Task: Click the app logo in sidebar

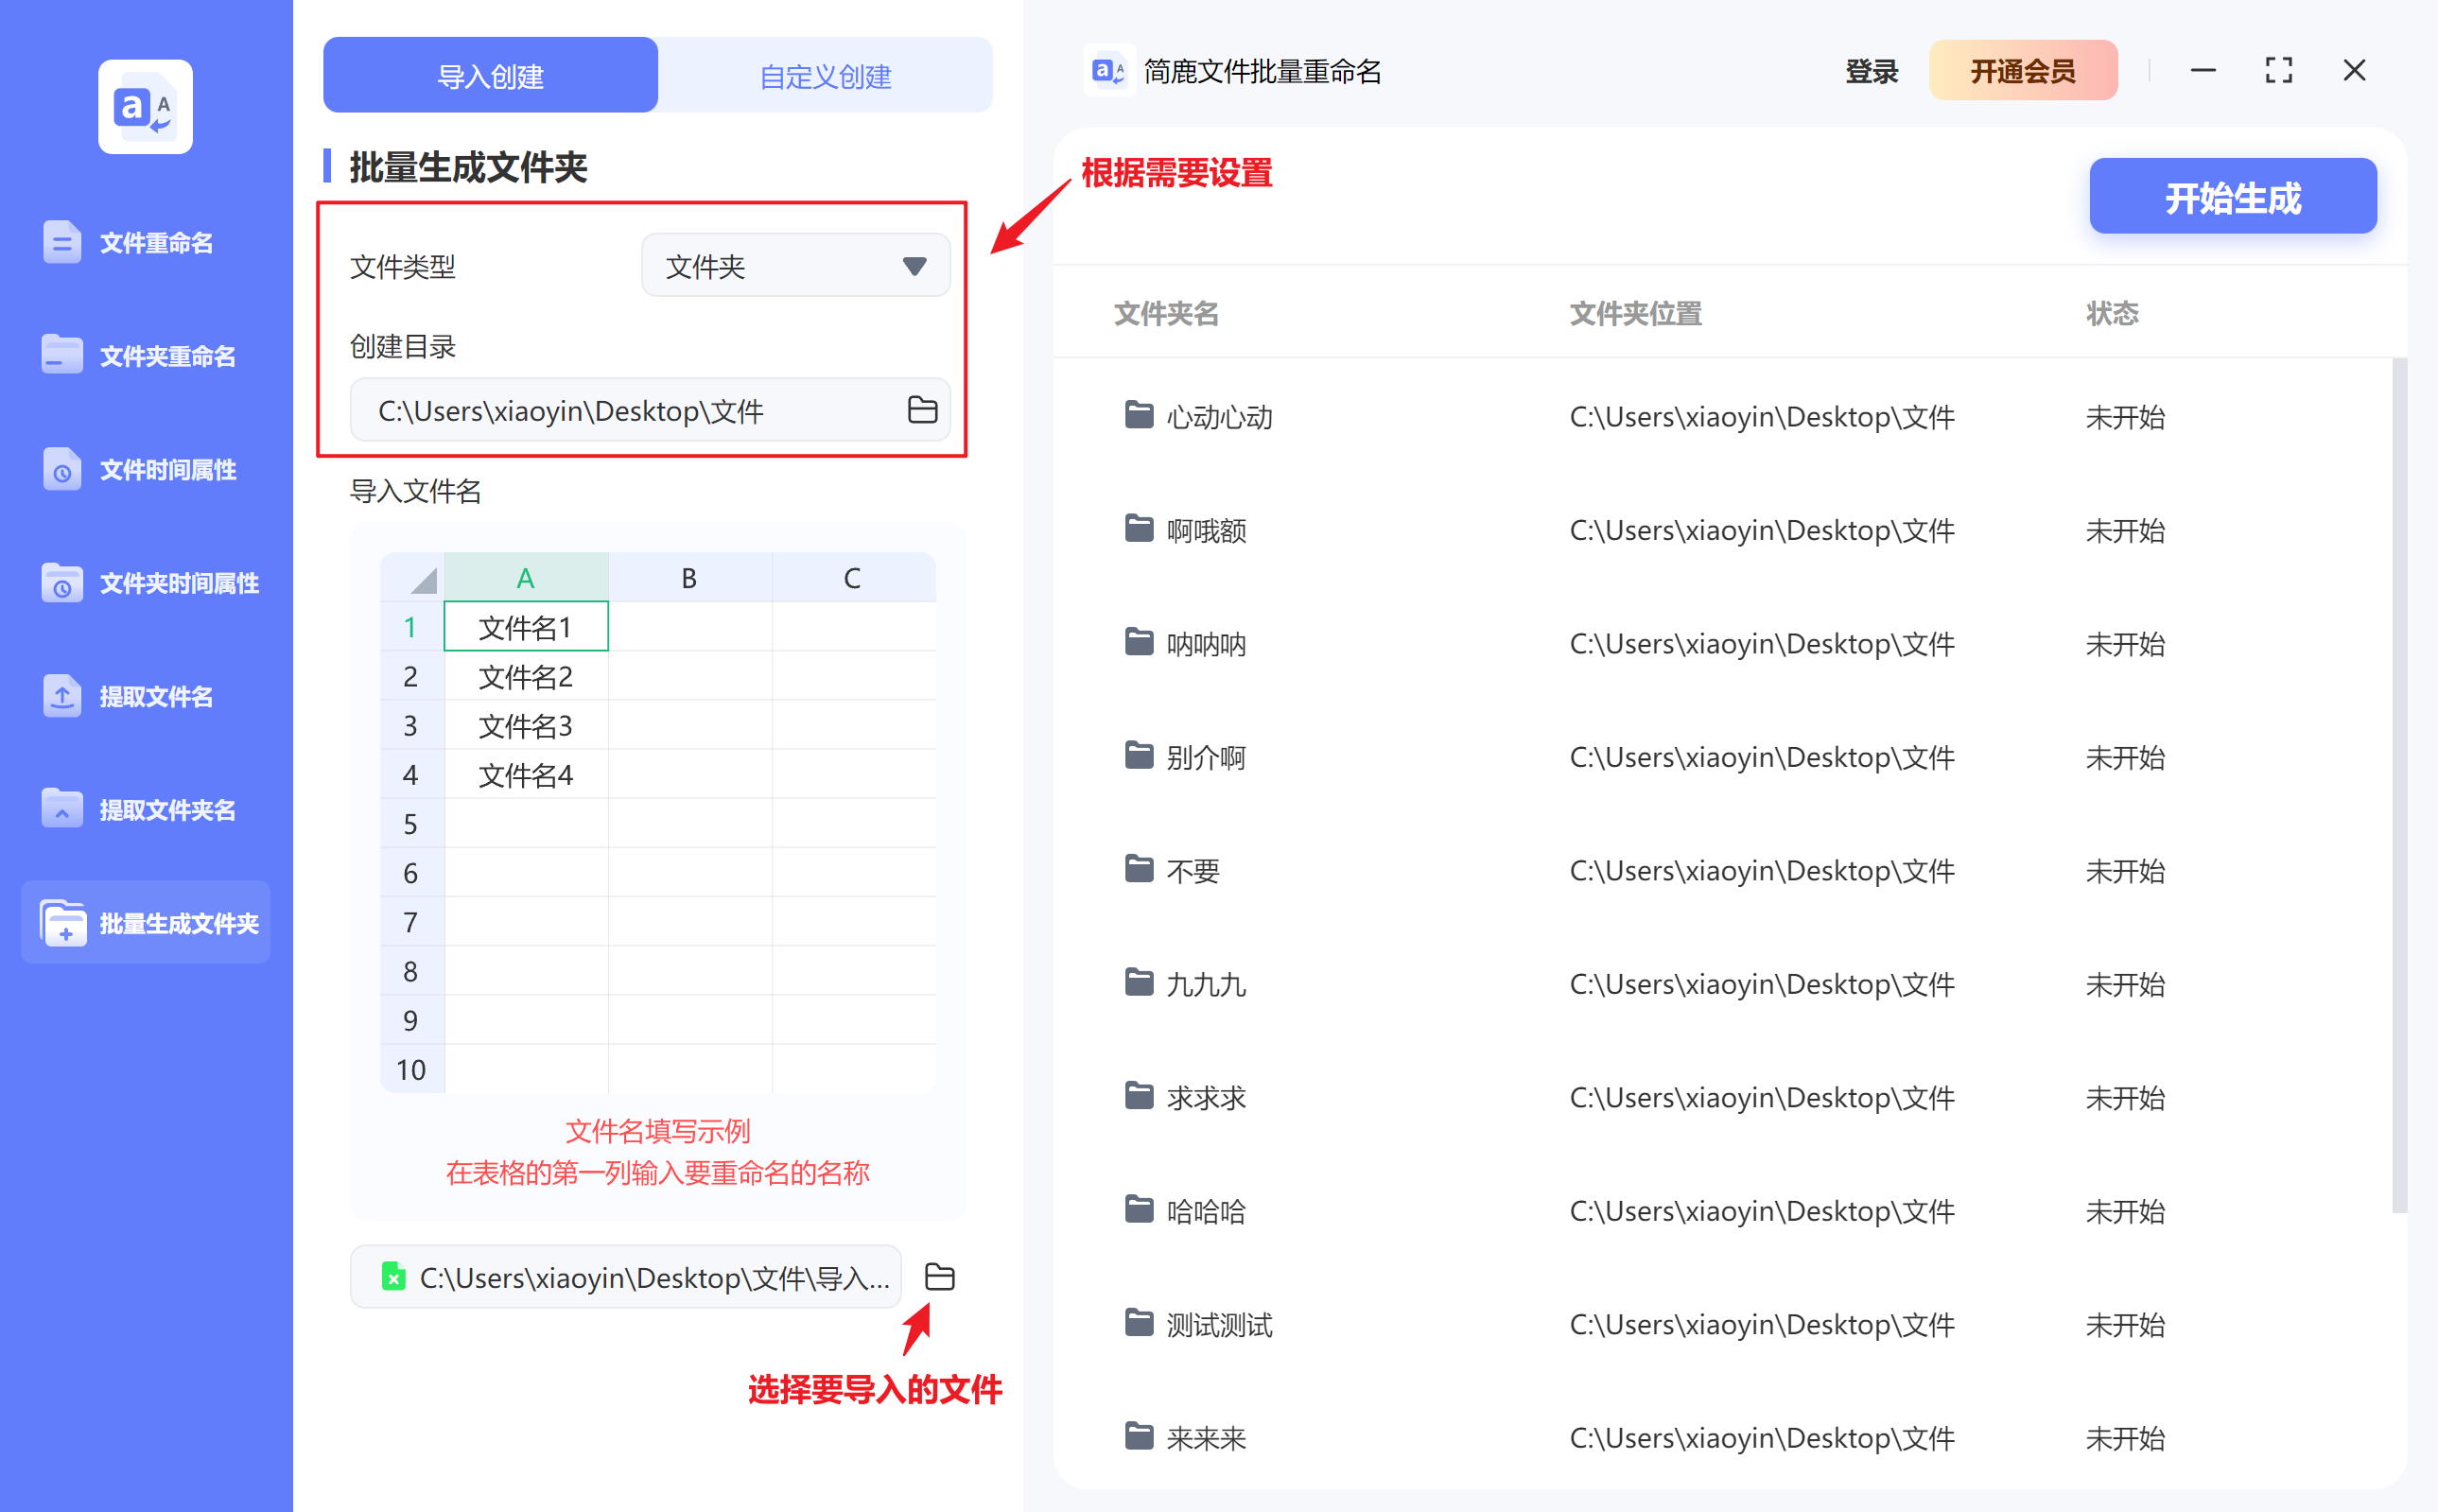Action: (x=145, y=106)
